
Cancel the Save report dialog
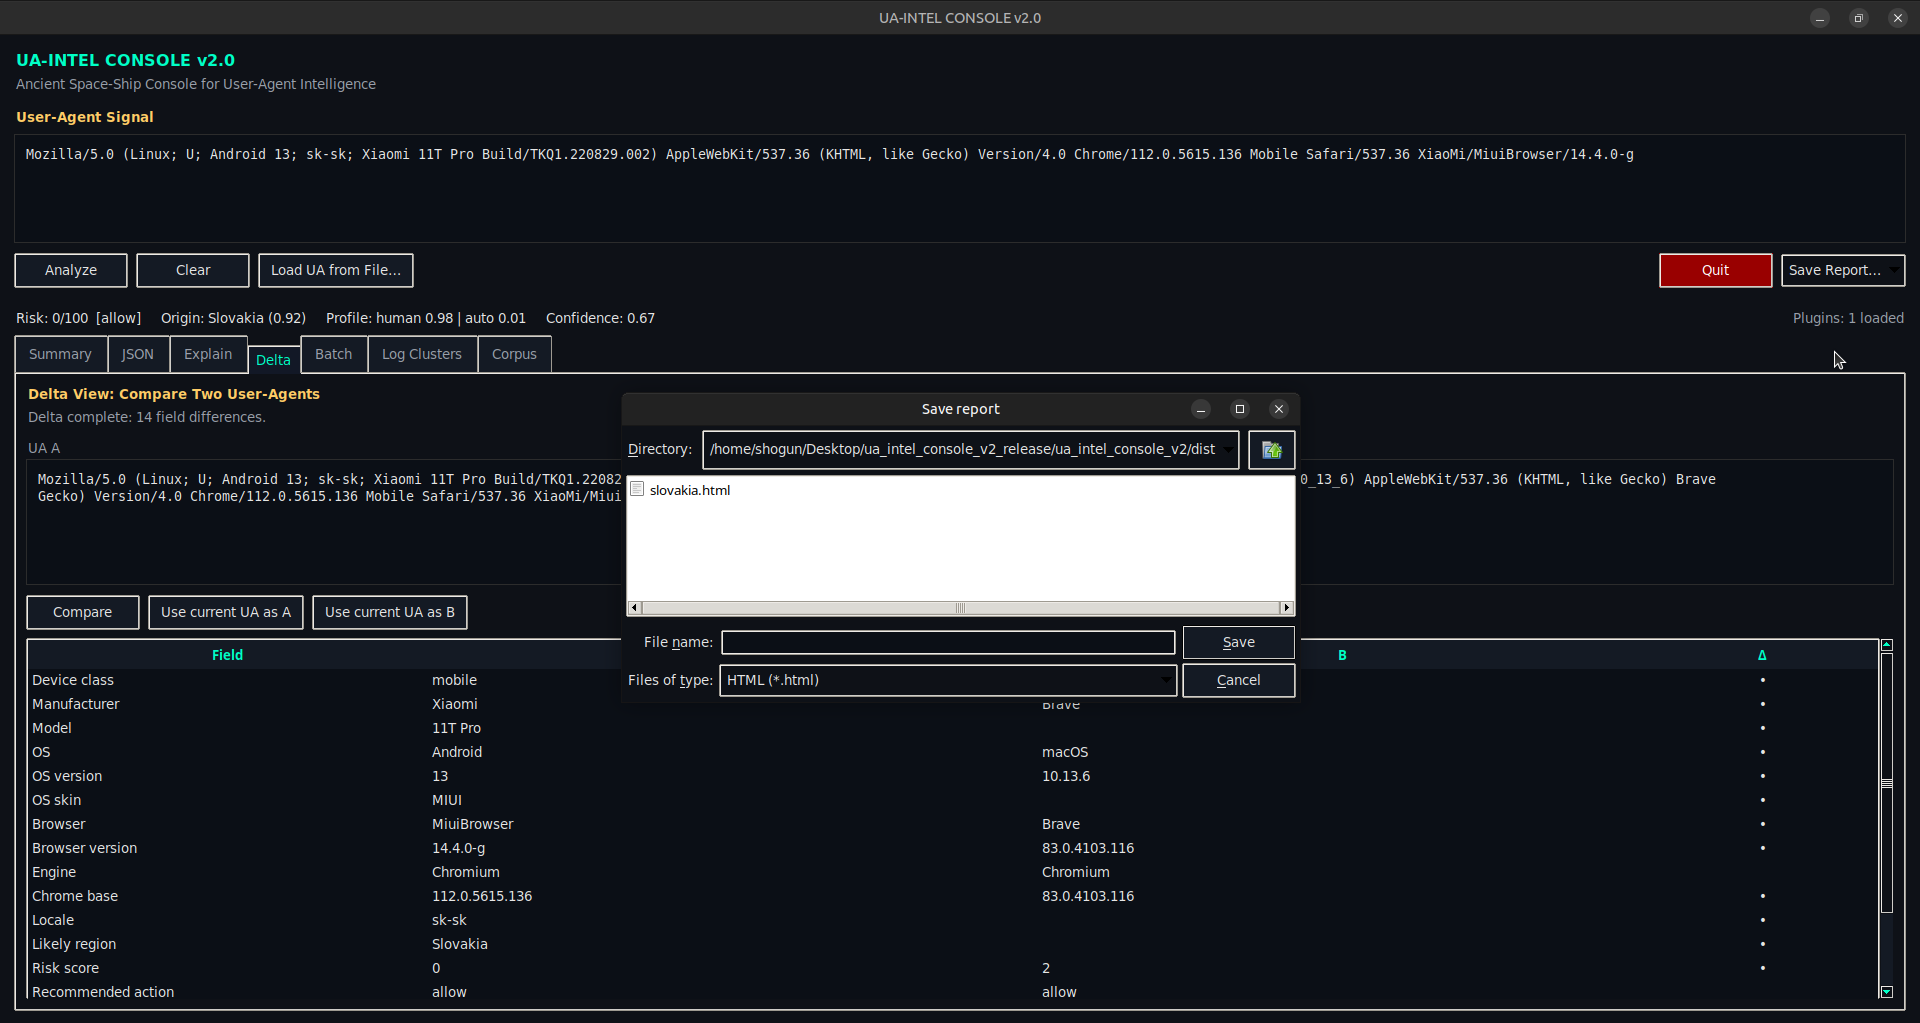click(x=1238, y=680)
